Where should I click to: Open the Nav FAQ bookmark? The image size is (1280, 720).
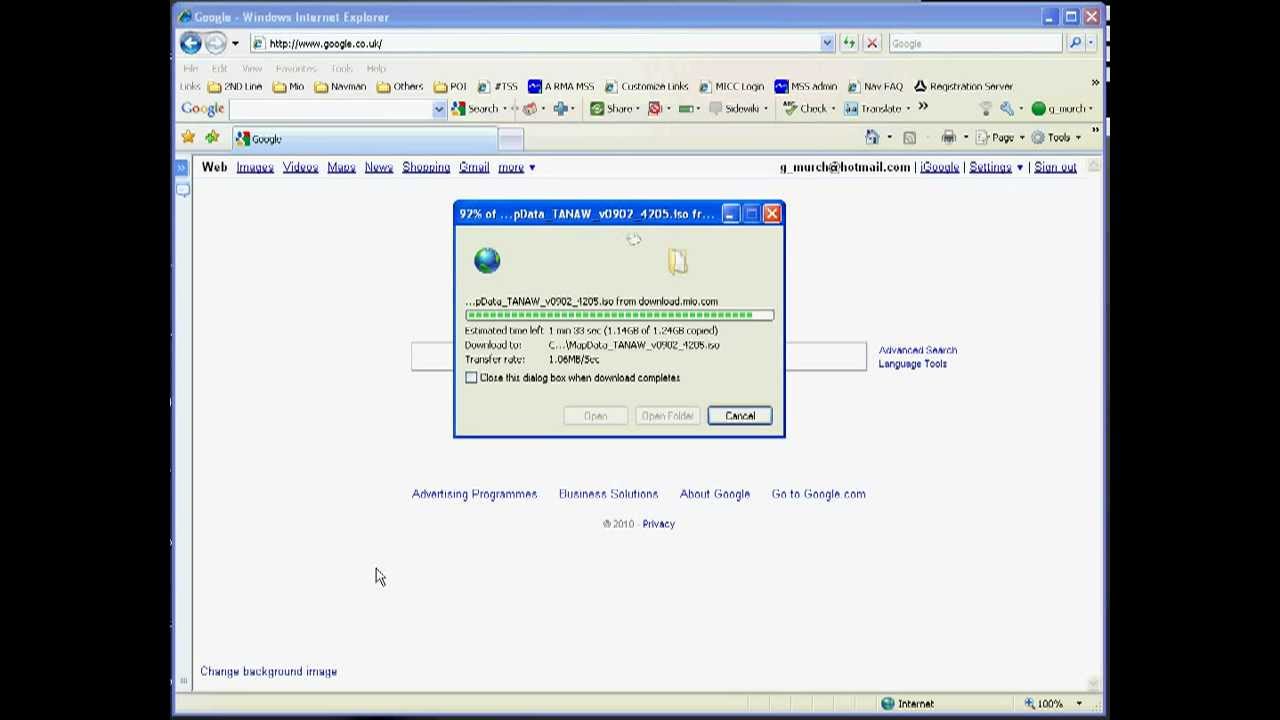(x=875, y=86)
